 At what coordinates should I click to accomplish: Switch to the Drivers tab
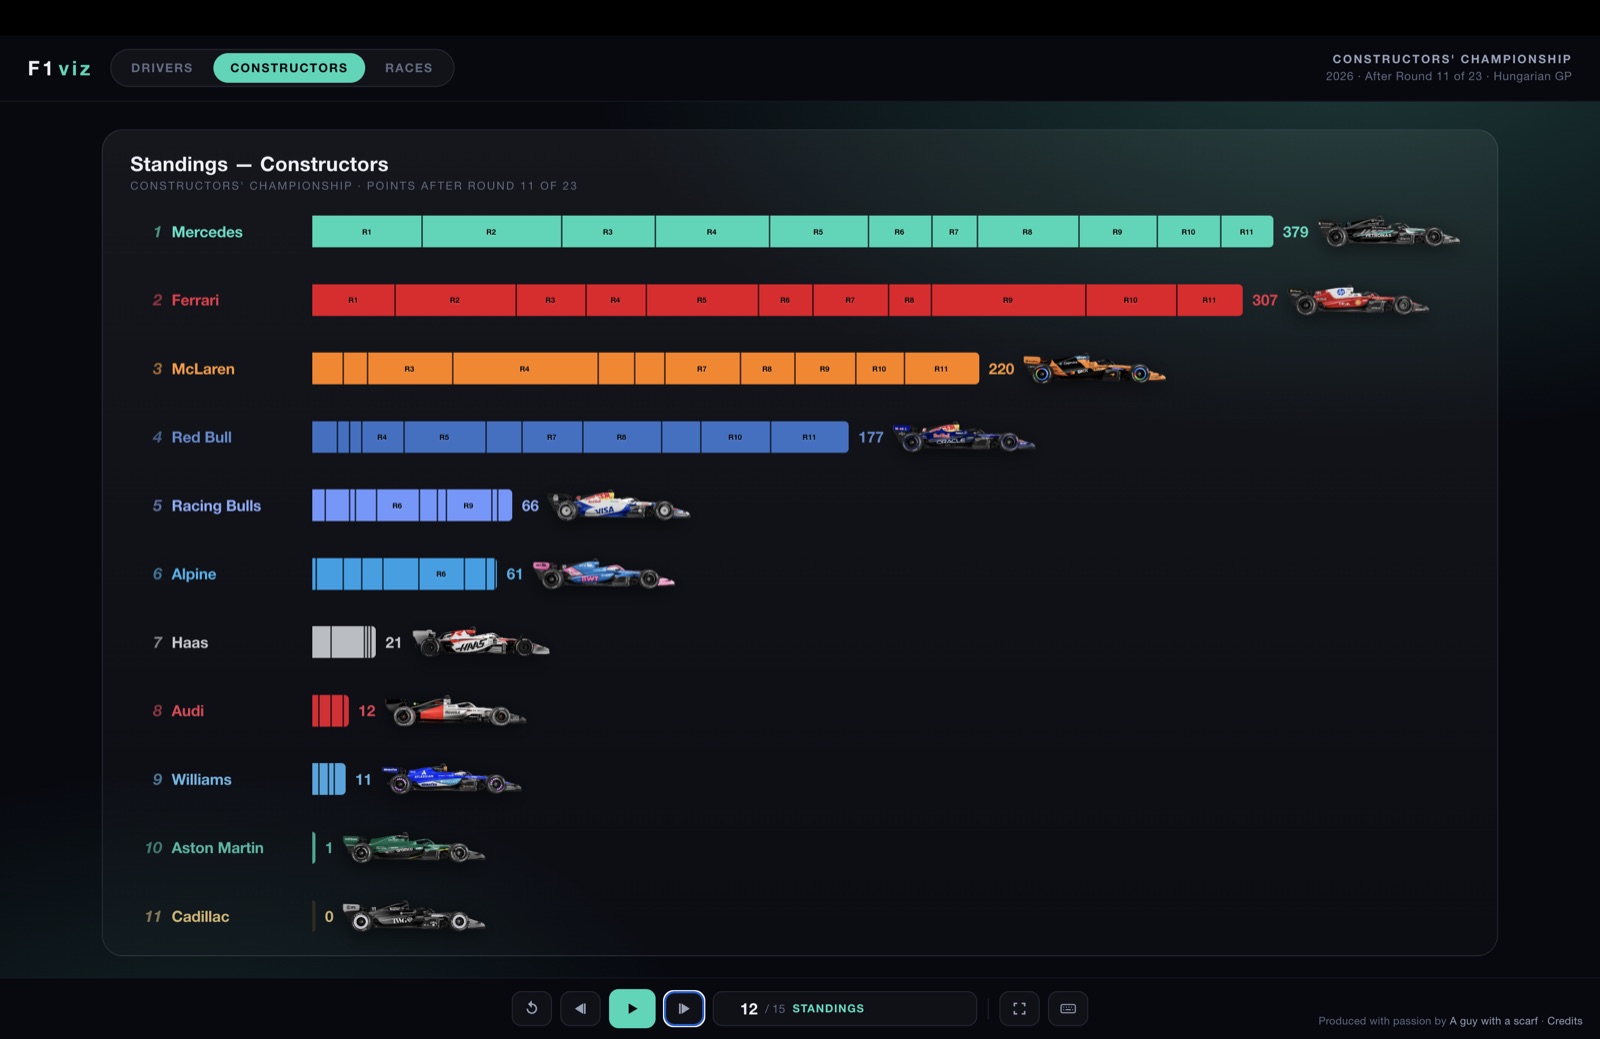[x=162, y=68]
